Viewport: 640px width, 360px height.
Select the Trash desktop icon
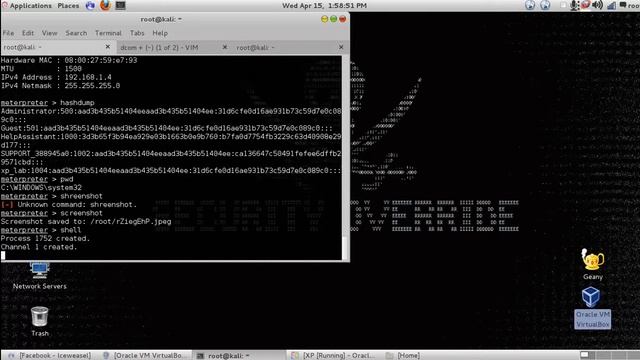(x=40, y=321)
